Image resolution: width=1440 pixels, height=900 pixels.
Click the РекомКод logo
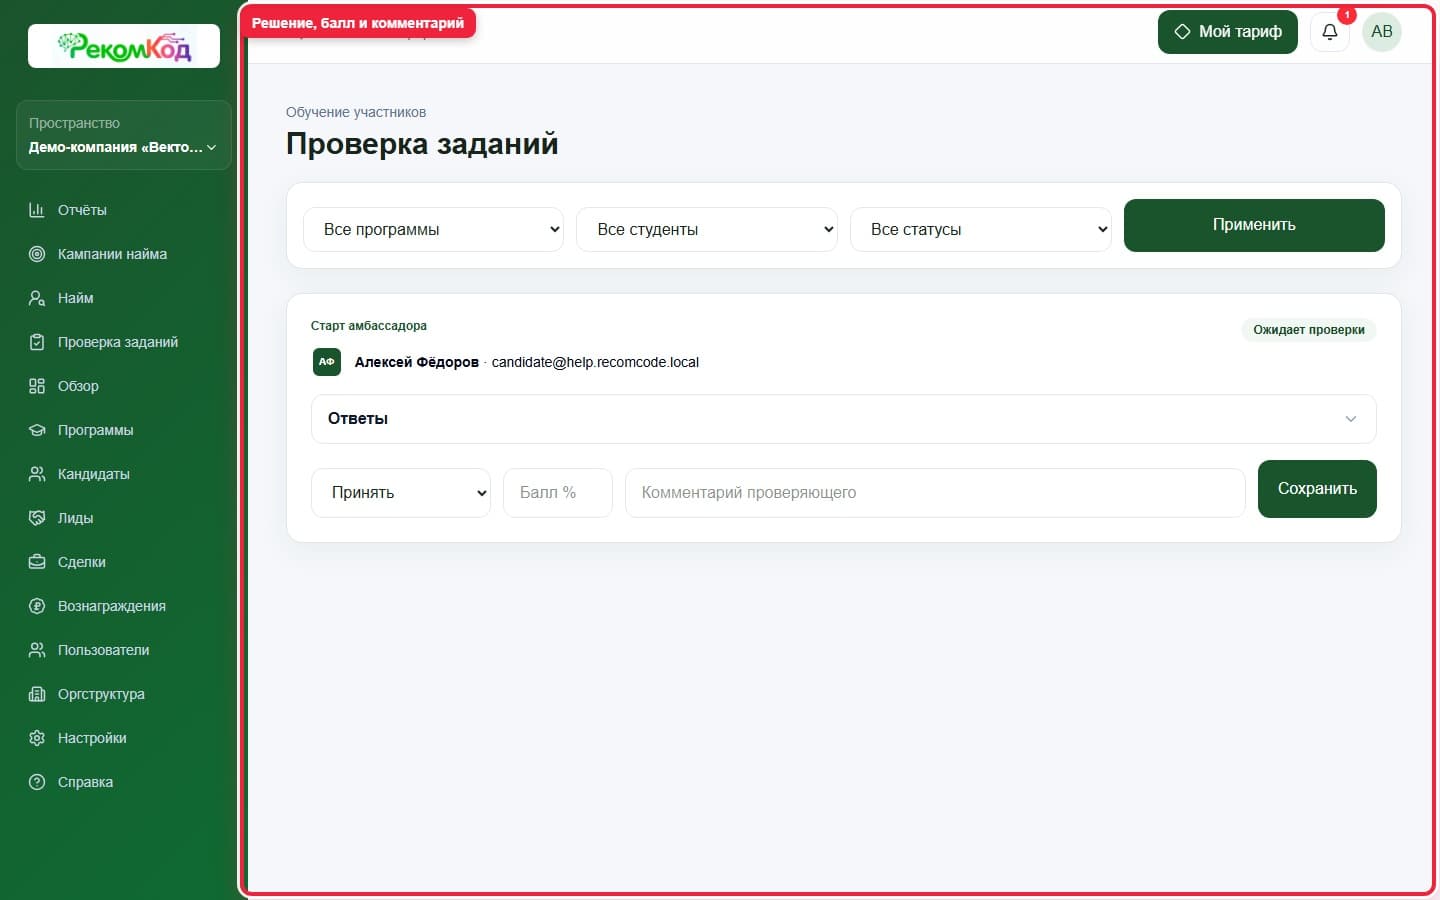(124, 46)
